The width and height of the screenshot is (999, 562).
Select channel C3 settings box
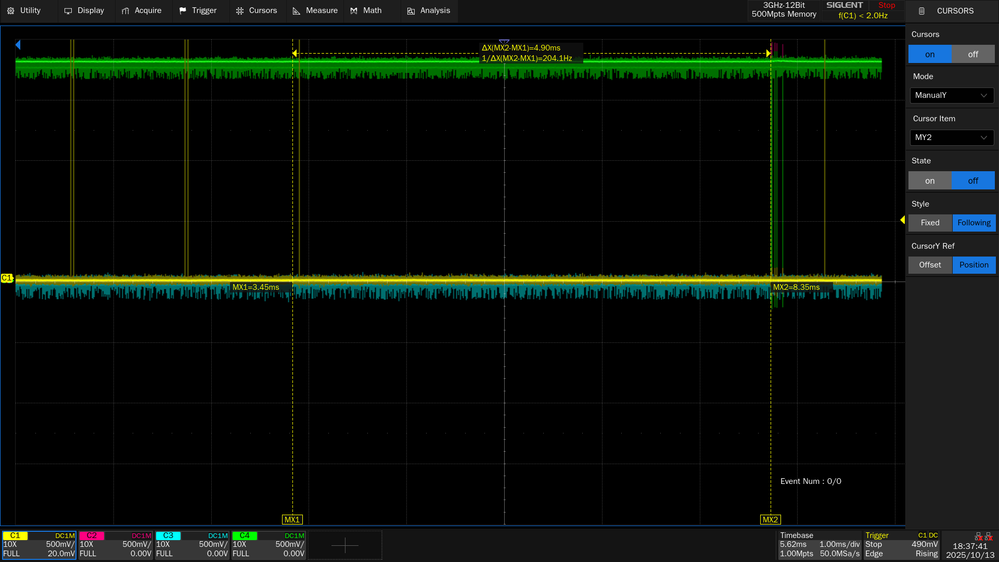tap(192, 545)
